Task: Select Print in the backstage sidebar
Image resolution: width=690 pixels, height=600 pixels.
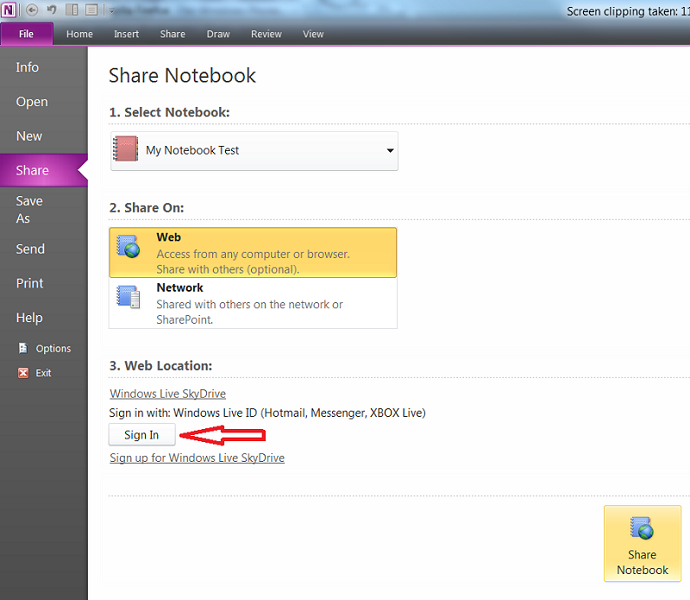Action: pos(44,283)
